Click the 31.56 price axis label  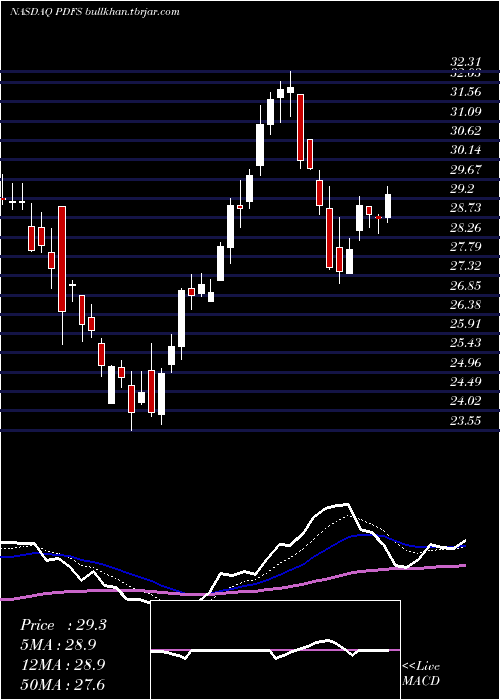tap(466, 92)
